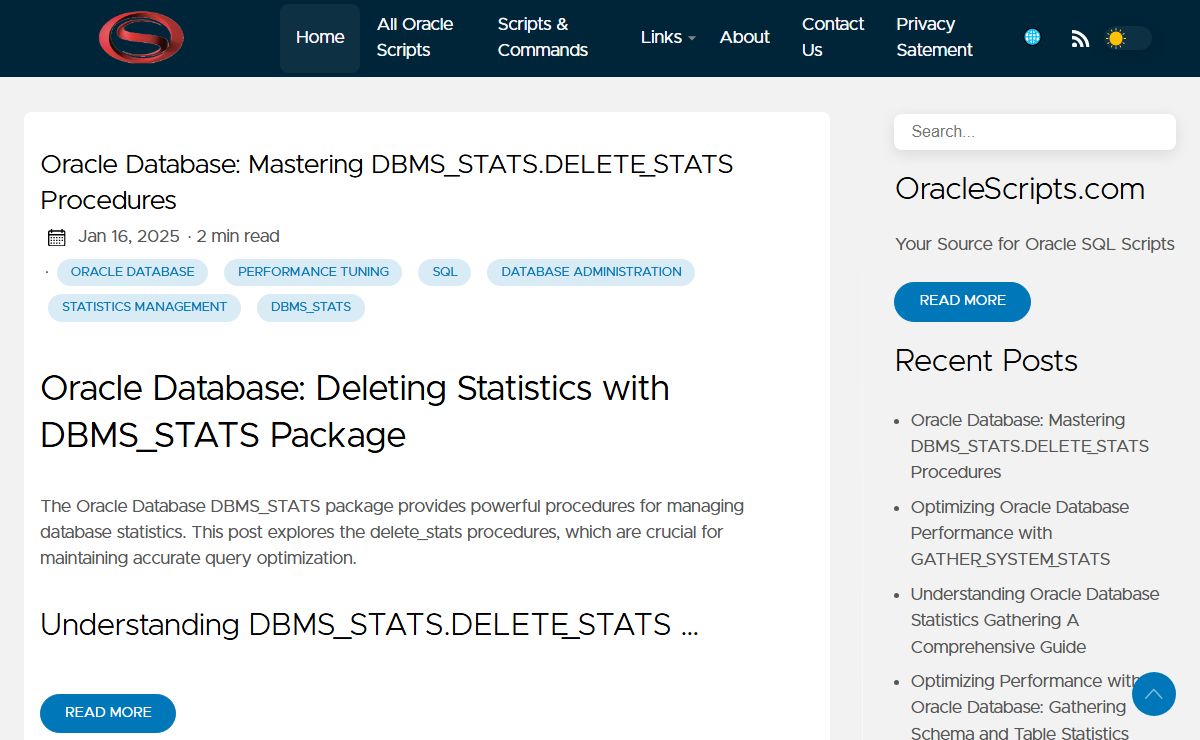1200x740 pixels.
Task: Select the DATABASE ADMINISTRATION tag
Action: click(x=591, y=272)
